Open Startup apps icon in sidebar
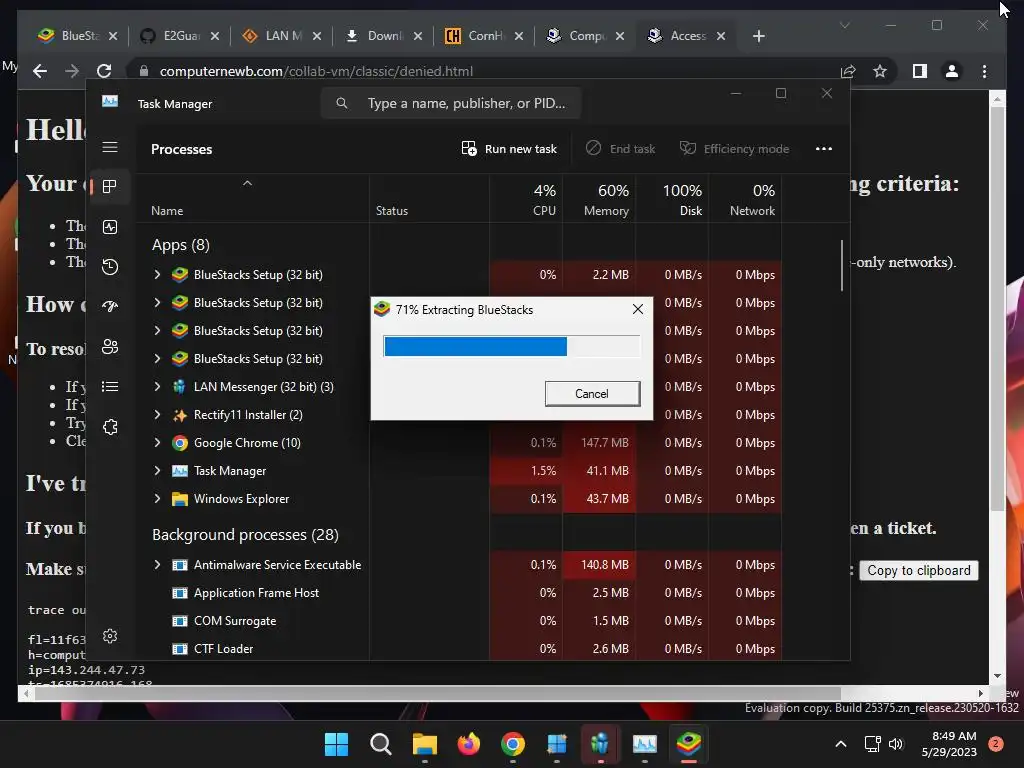1024x768 pixels. click(110, 306)
